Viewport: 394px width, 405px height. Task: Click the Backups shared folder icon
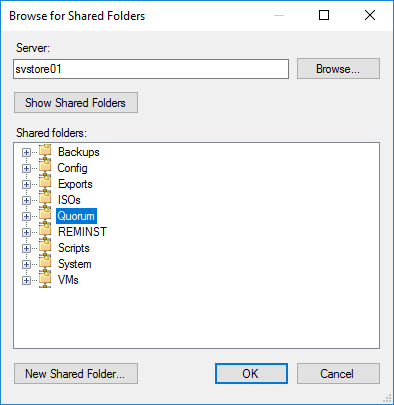pyautogui.click(x=45, y=151)
